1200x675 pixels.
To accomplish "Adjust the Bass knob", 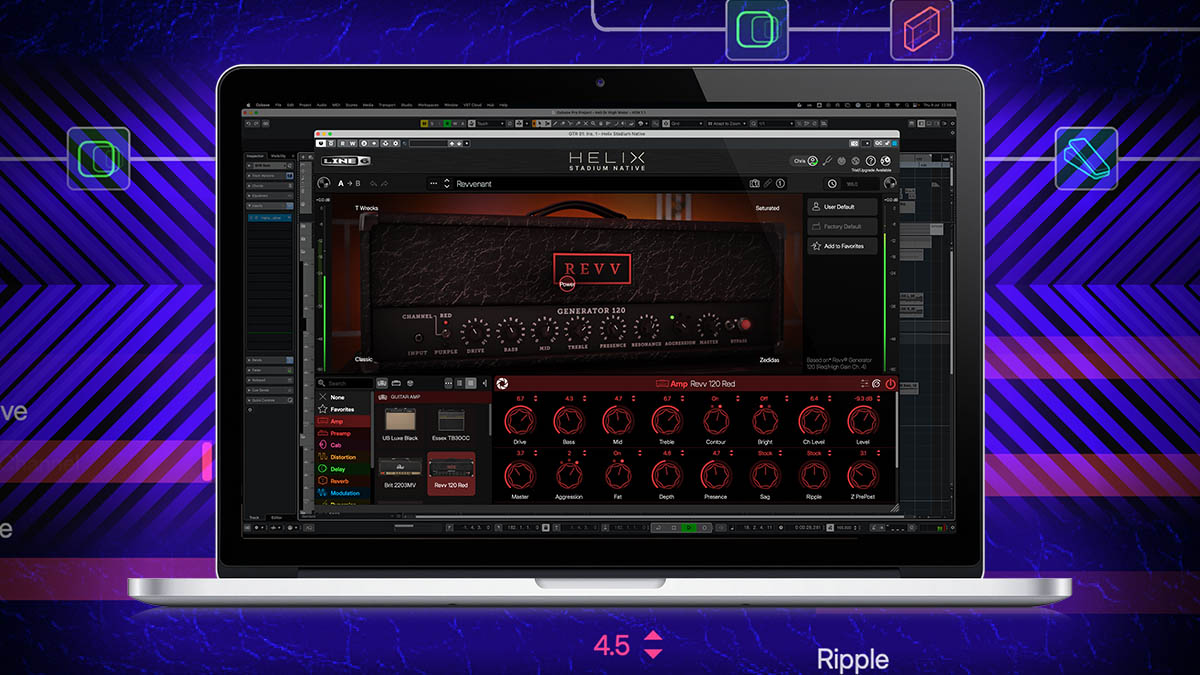I will [569, 422].
